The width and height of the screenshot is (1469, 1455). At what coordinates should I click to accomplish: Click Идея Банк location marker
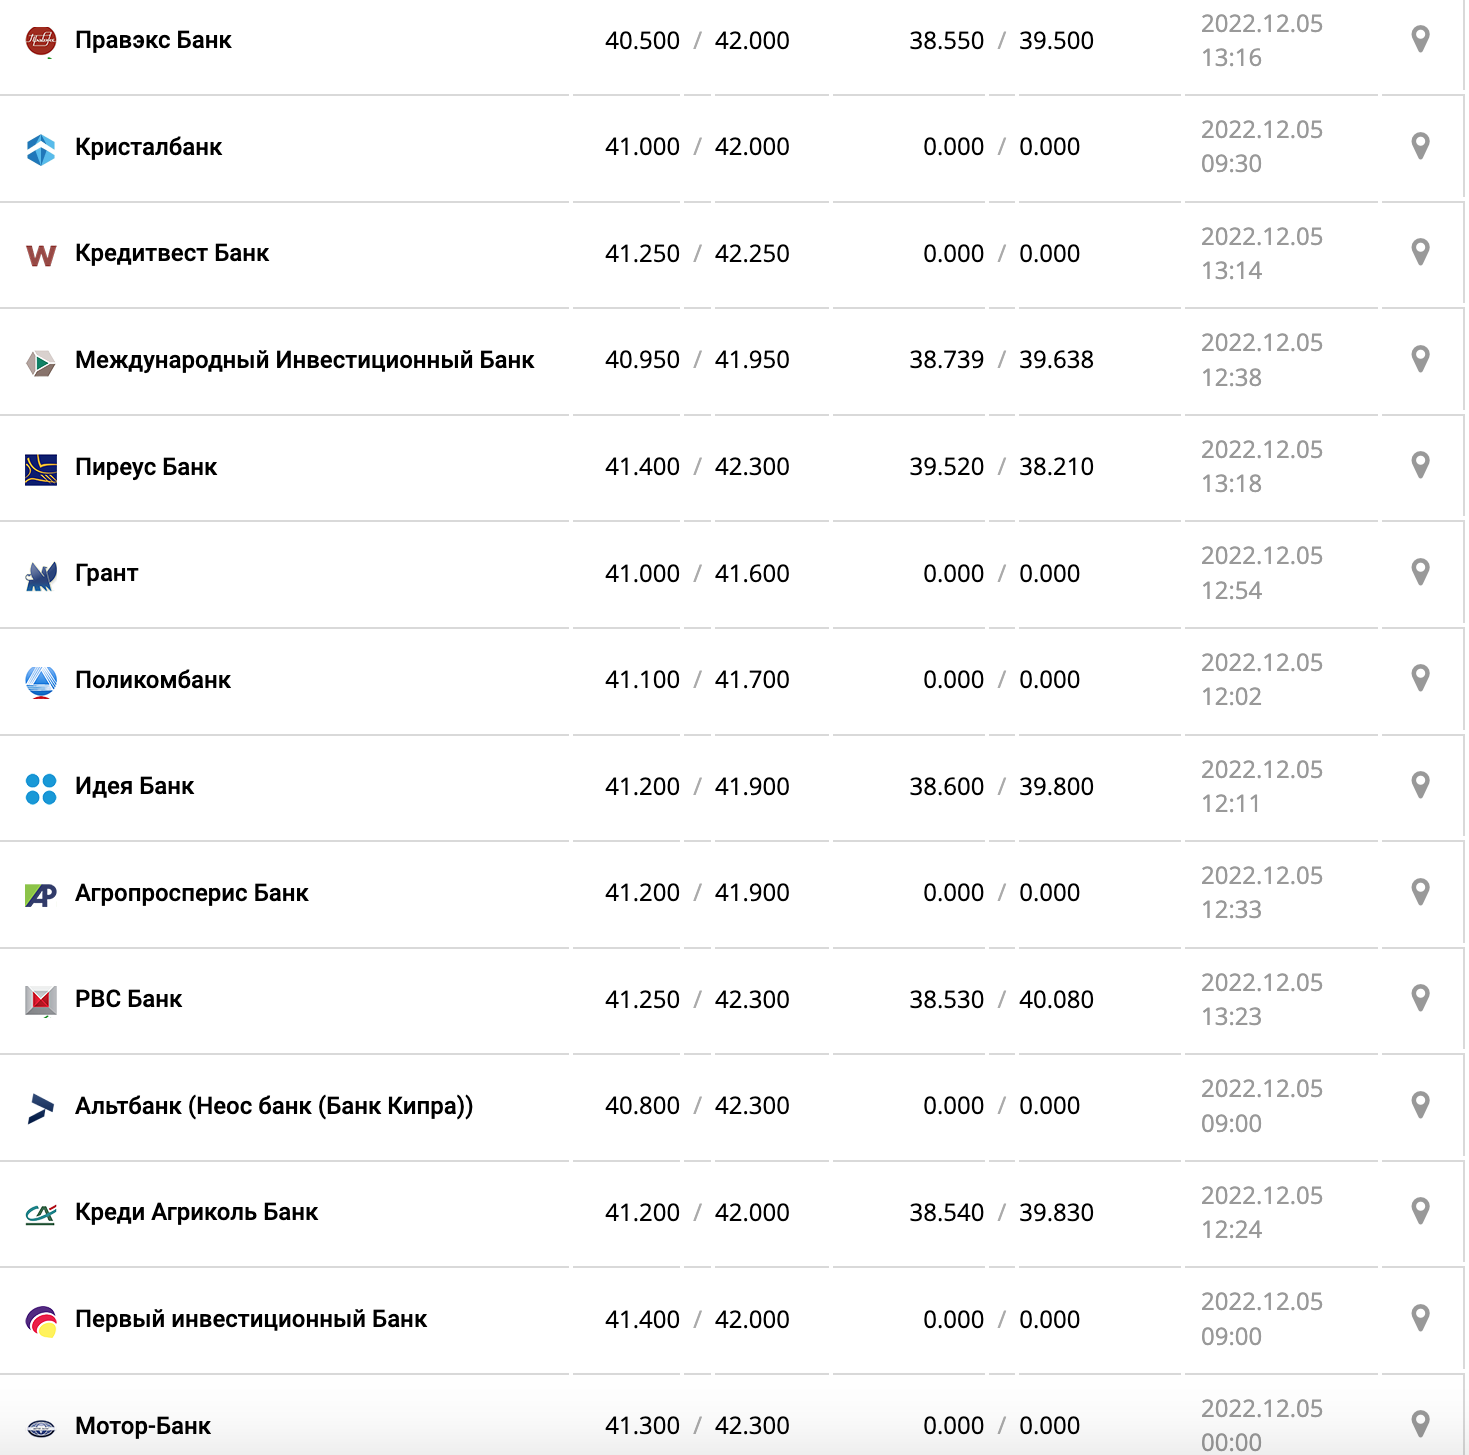click(1420, 785)
